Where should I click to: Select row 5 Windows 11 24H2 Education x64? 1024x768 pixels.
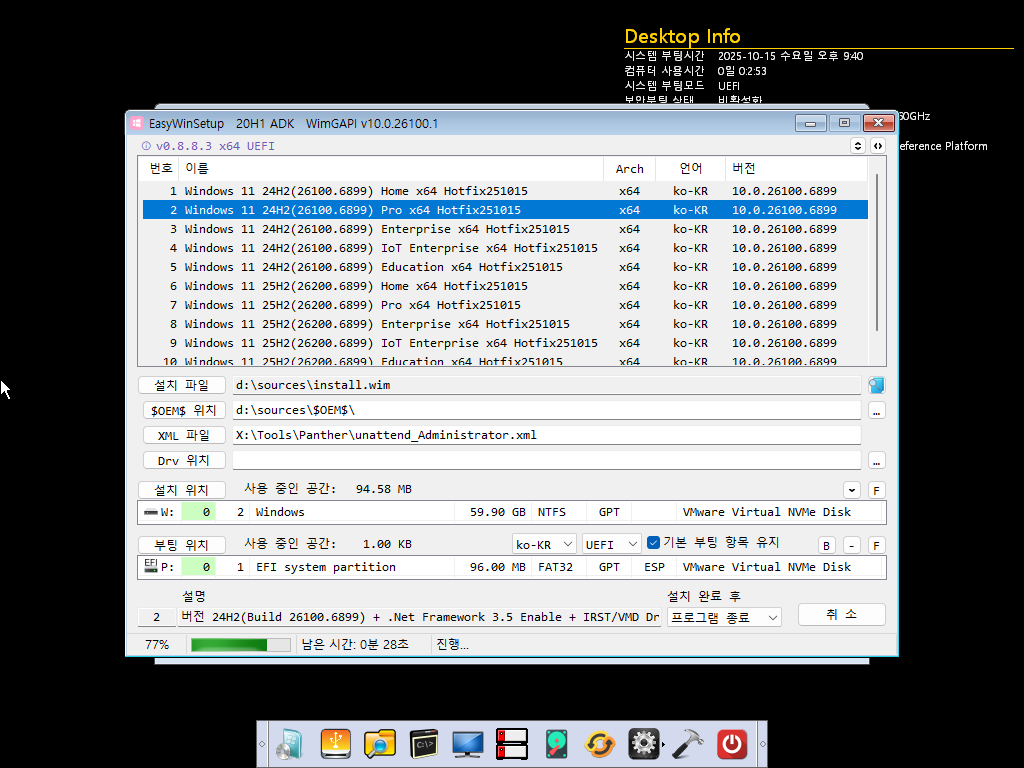[505, 267]
